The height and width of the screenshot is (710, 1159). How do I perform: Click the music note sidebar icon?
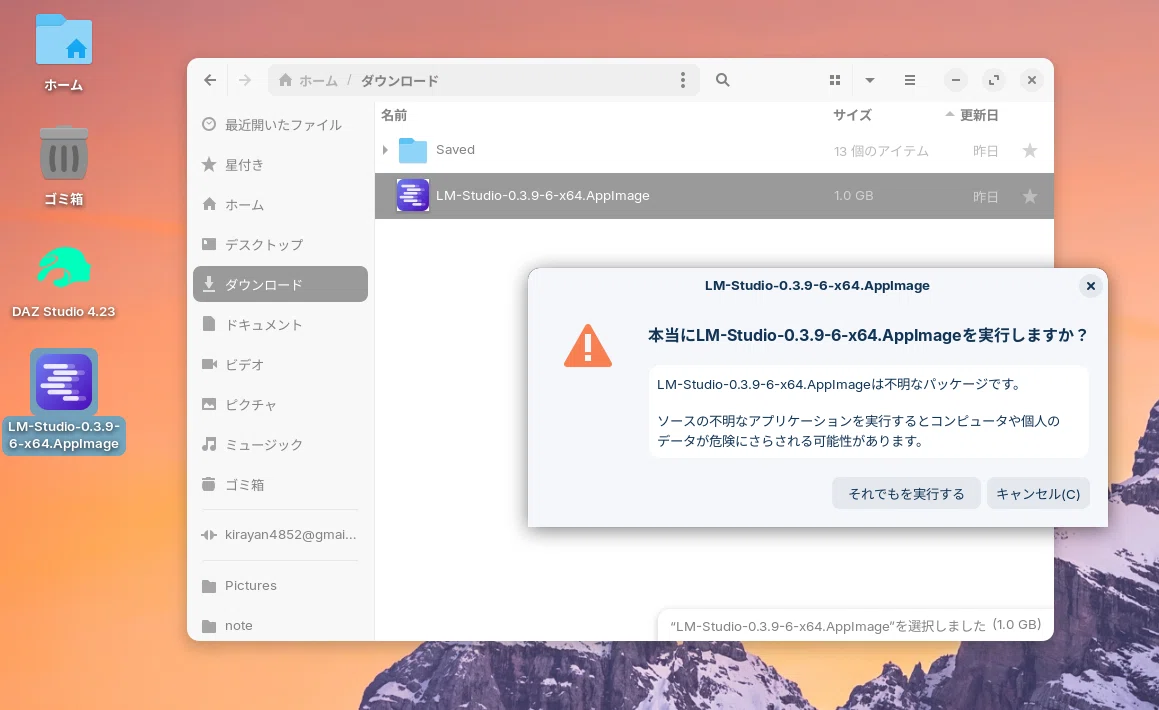point(209,444)
